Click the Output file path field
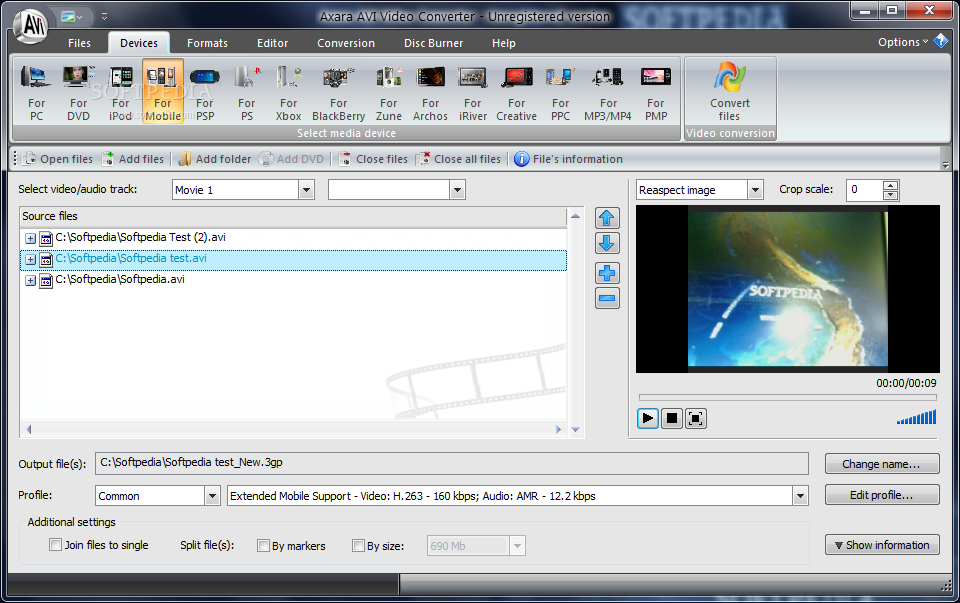This screenshot has width=960, height=603. coord(451,463)
